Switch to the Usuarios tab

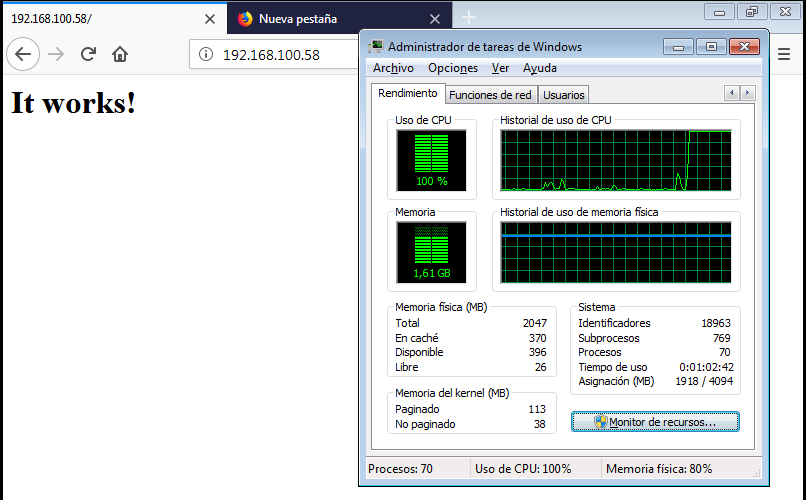click(563, 95)
